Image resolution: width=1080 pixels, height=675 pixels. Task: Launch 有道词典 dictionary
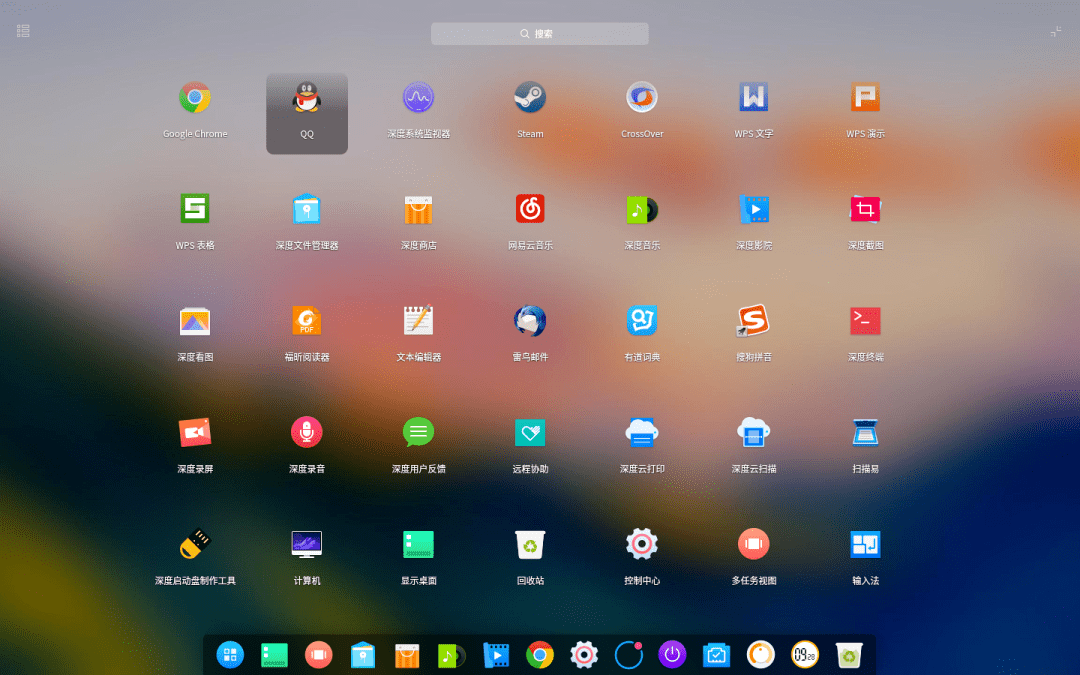coord(641,320)
